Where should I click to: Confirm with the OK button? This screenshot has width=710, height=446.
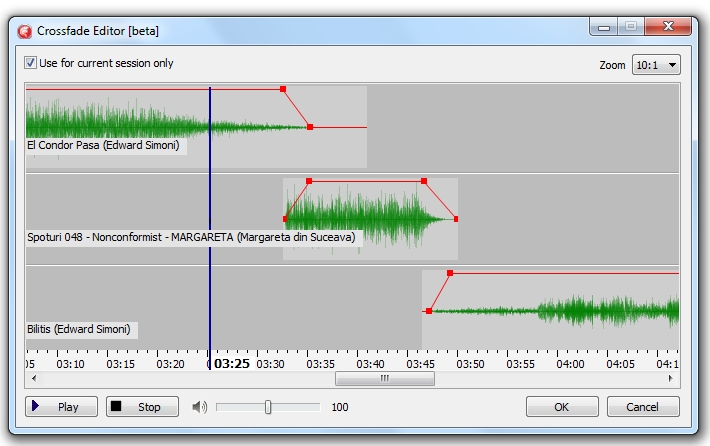point(562,407)
